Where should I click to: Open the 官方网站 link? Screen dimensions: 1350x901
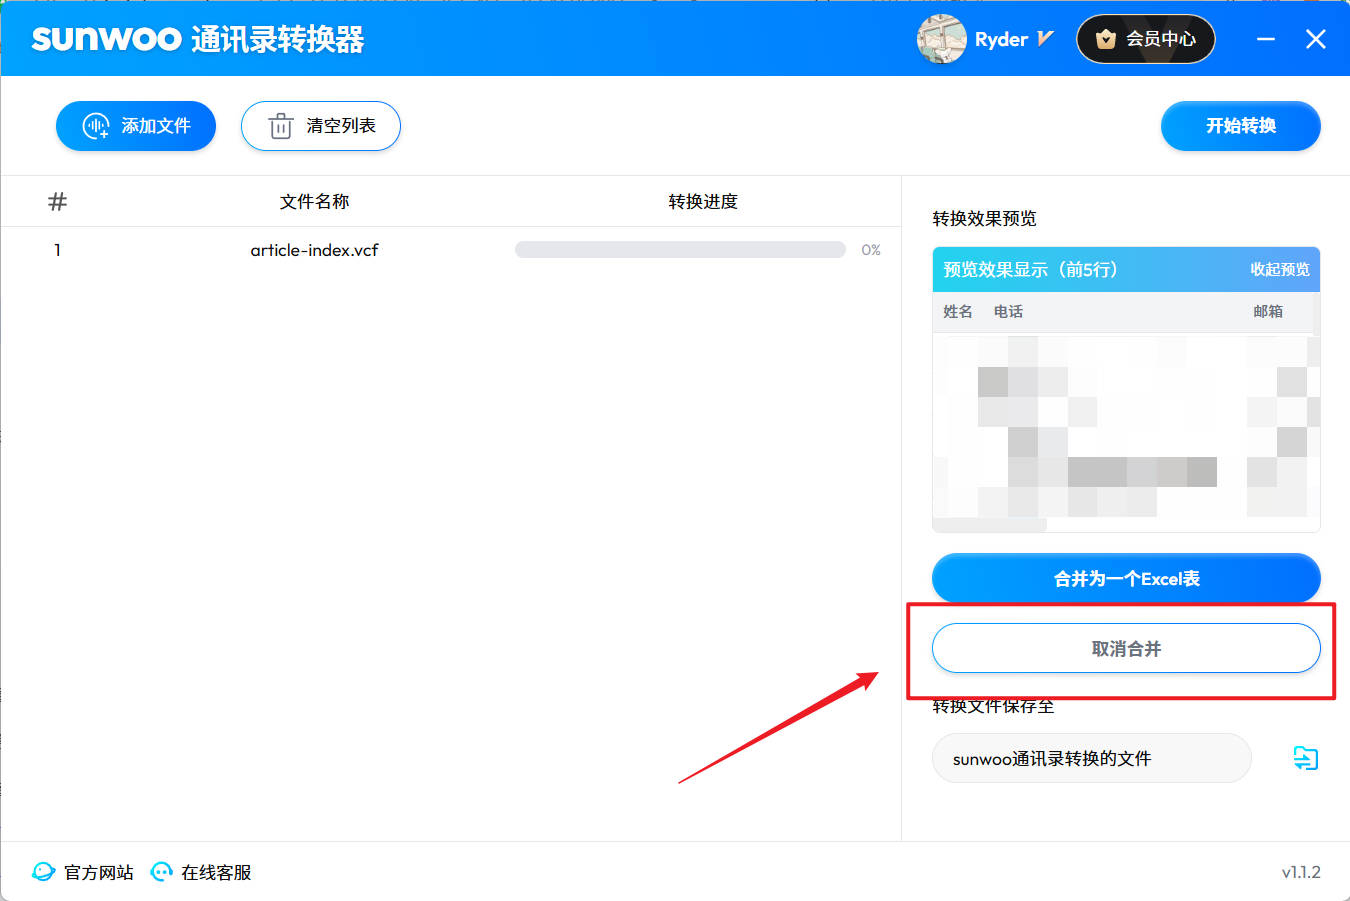[83, 872]
